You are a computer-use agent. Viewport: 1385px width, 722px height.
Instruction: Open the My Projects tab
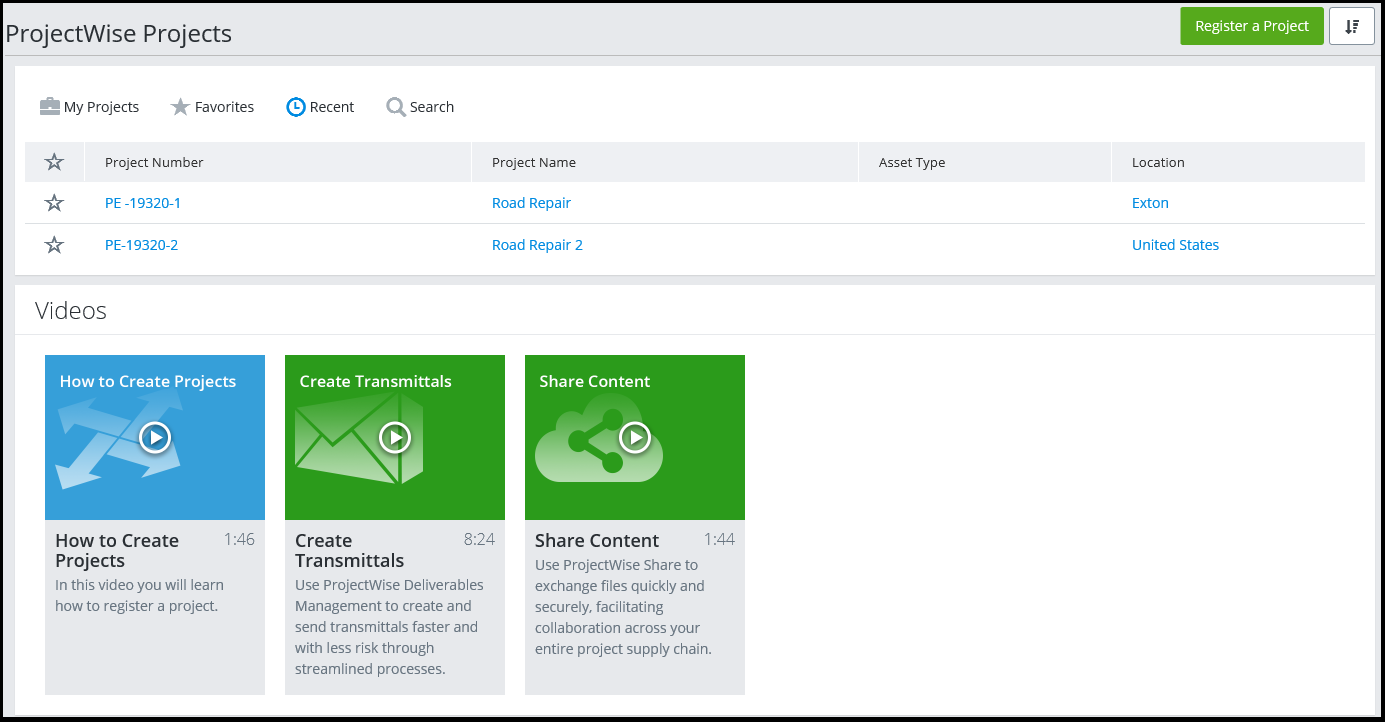coord(89,107)
